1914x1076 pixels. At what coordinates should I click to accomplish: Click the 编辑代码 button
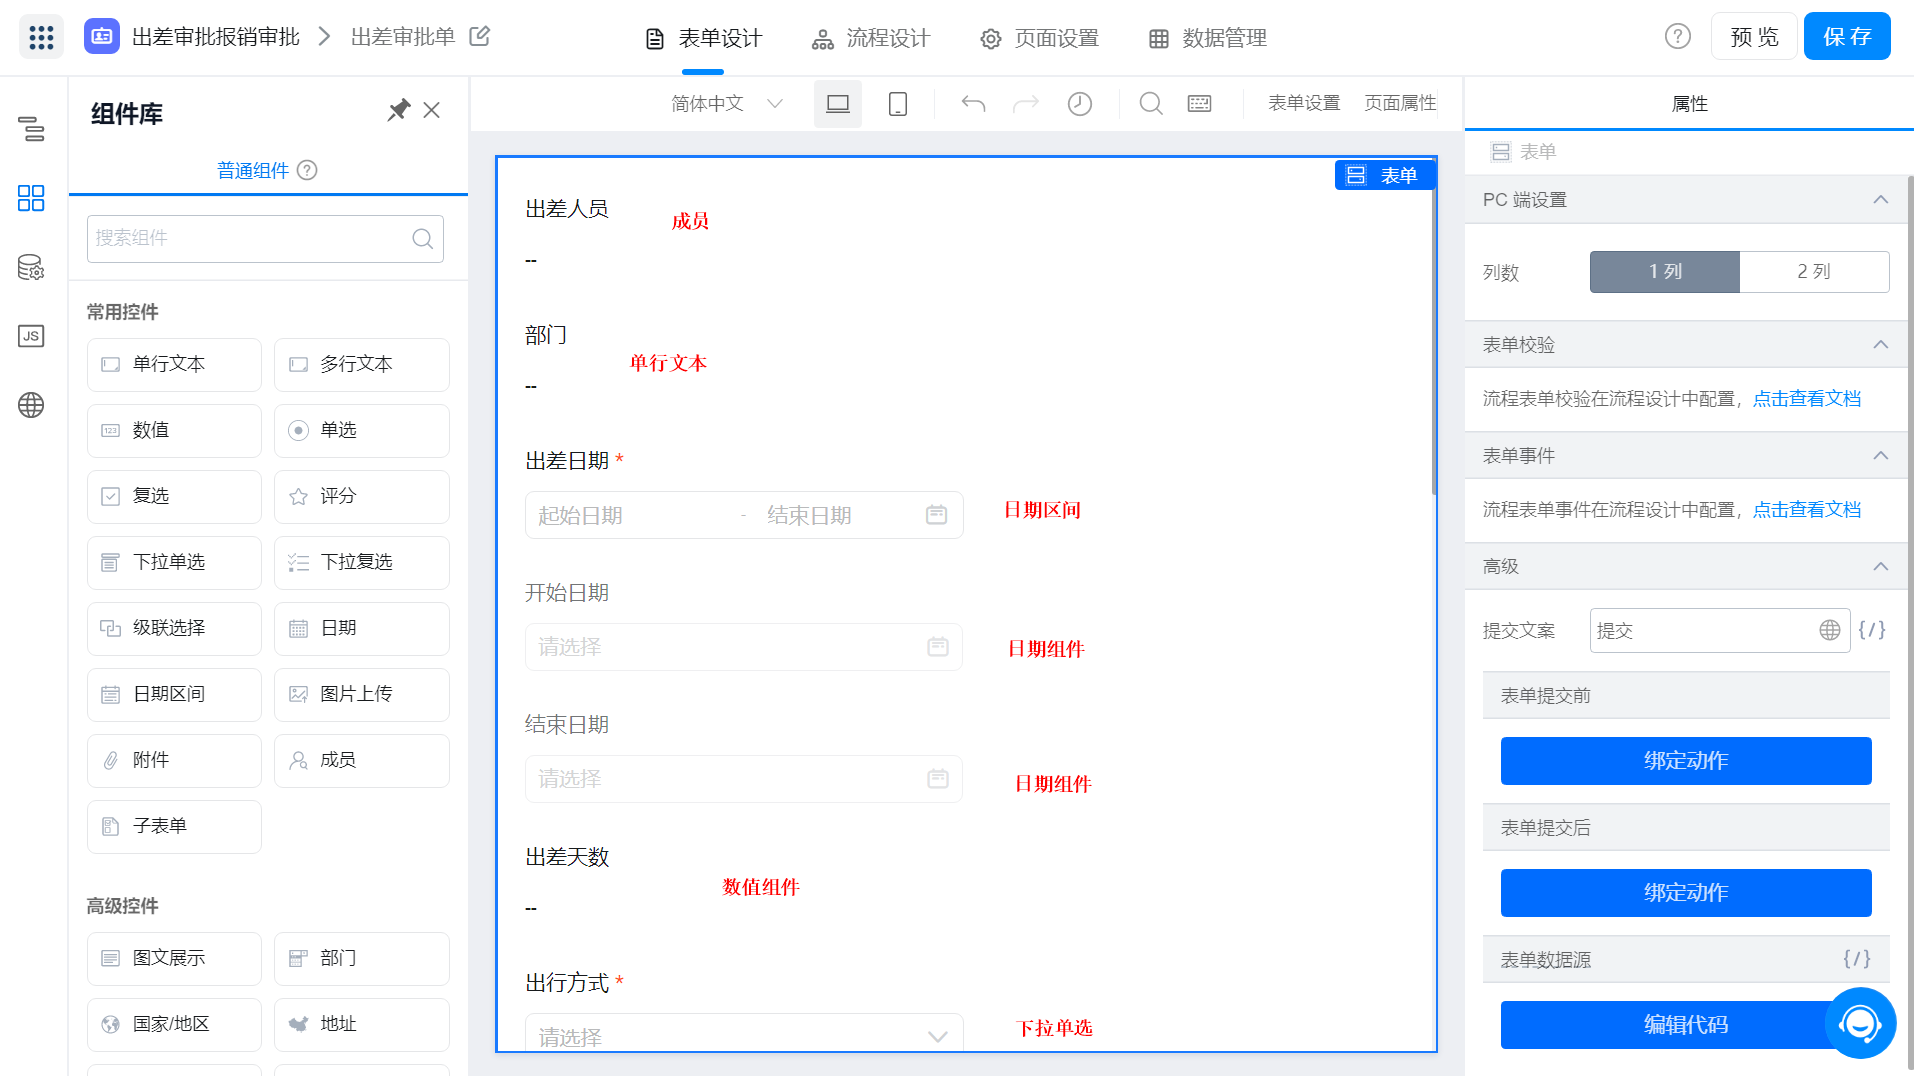pyautogui.click(x=1686, y=1025)
